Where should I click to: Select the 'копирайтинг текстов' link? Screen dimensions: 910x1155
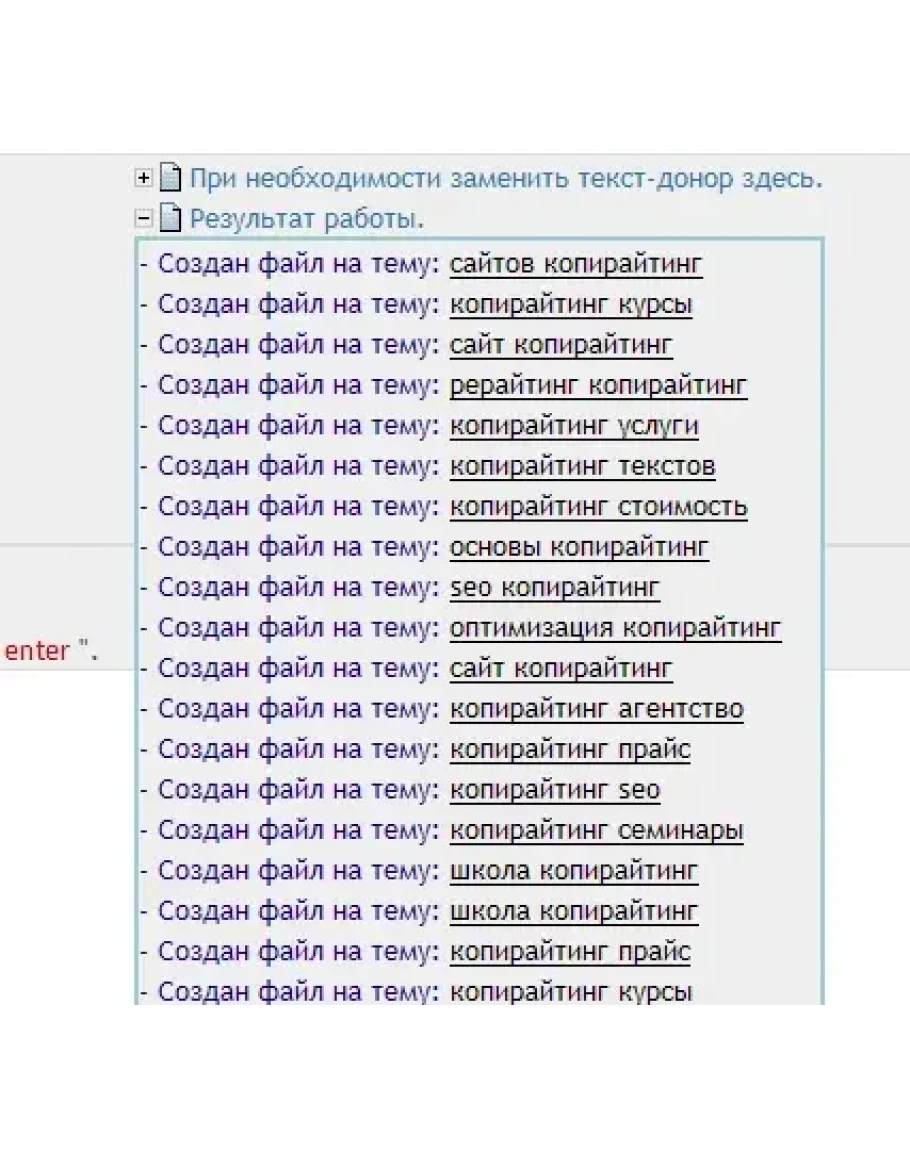click(582, 466)
